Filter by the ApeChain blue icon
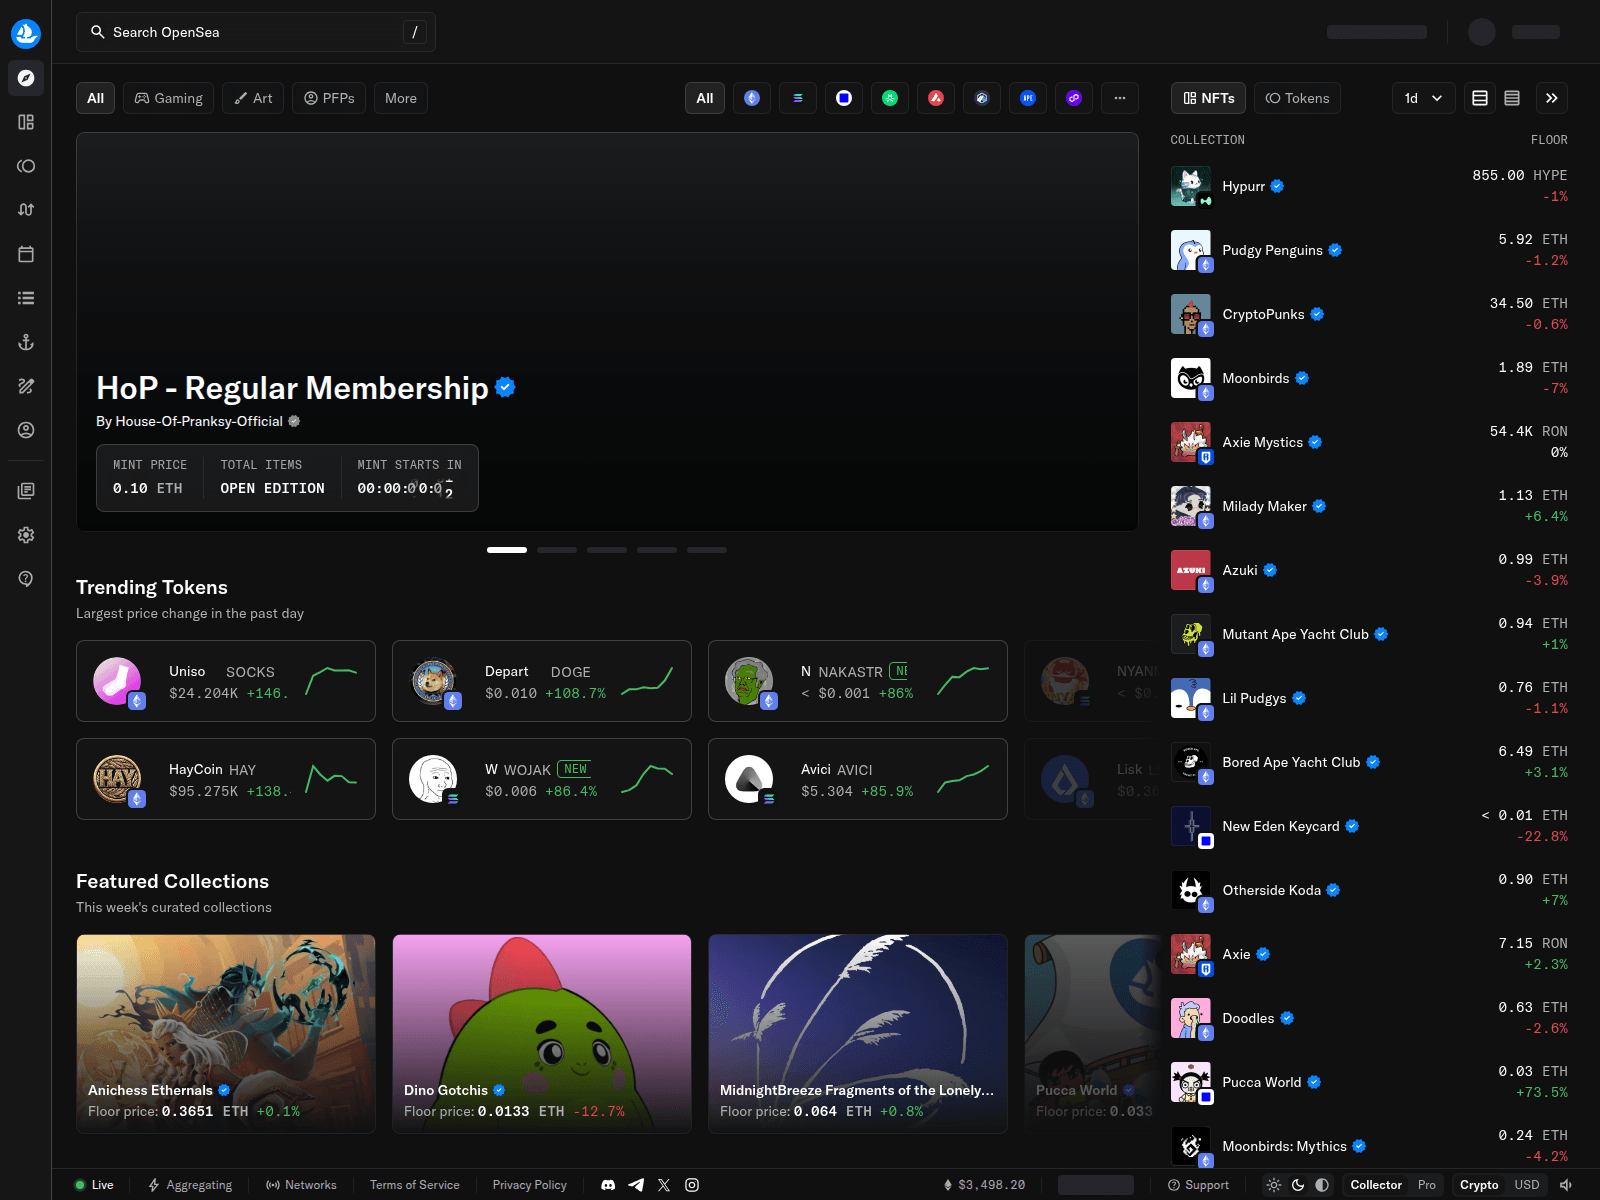This screenshot has width=1600, height=1200. [x=1028, y=98]
